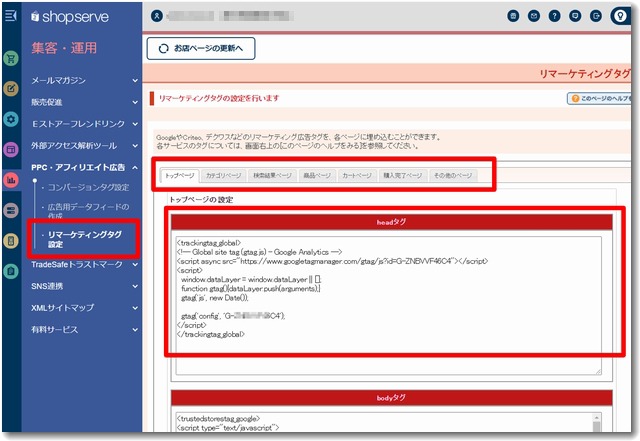The width and height of the screenshot is (640, 441).
Task: Switch to the カテゴリページ tab
Action: [224, 176]
